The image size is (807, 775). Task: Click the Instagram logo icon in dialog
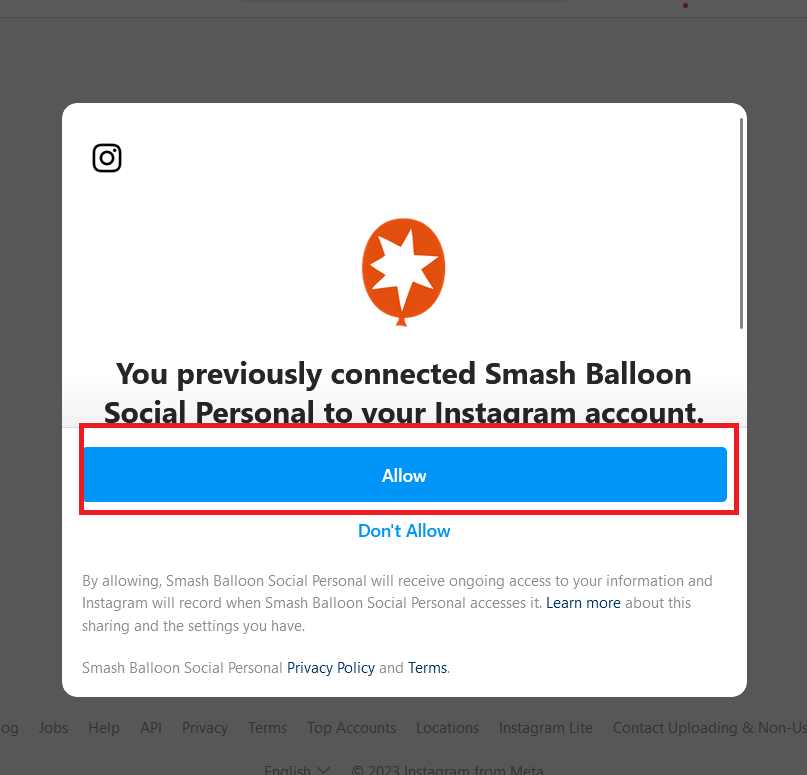[x=107, y=158]
